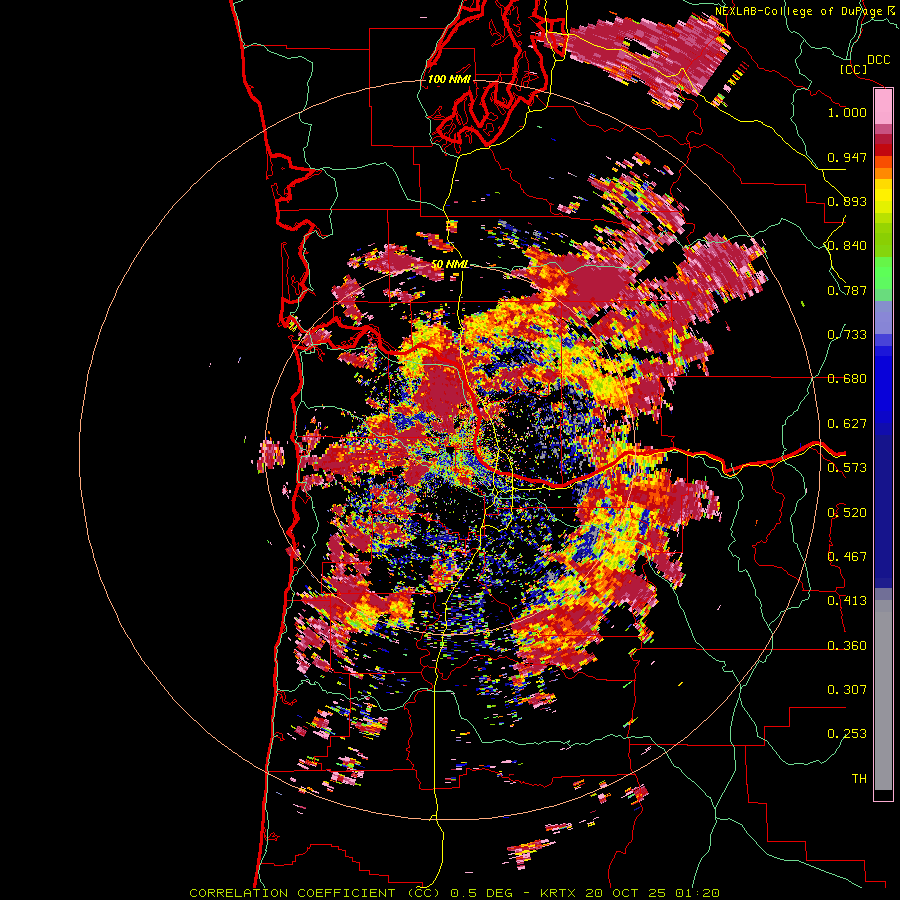The image size is (900, 900).
Task: Select the 0.787 legend value
Action: [x=847, y=290]
